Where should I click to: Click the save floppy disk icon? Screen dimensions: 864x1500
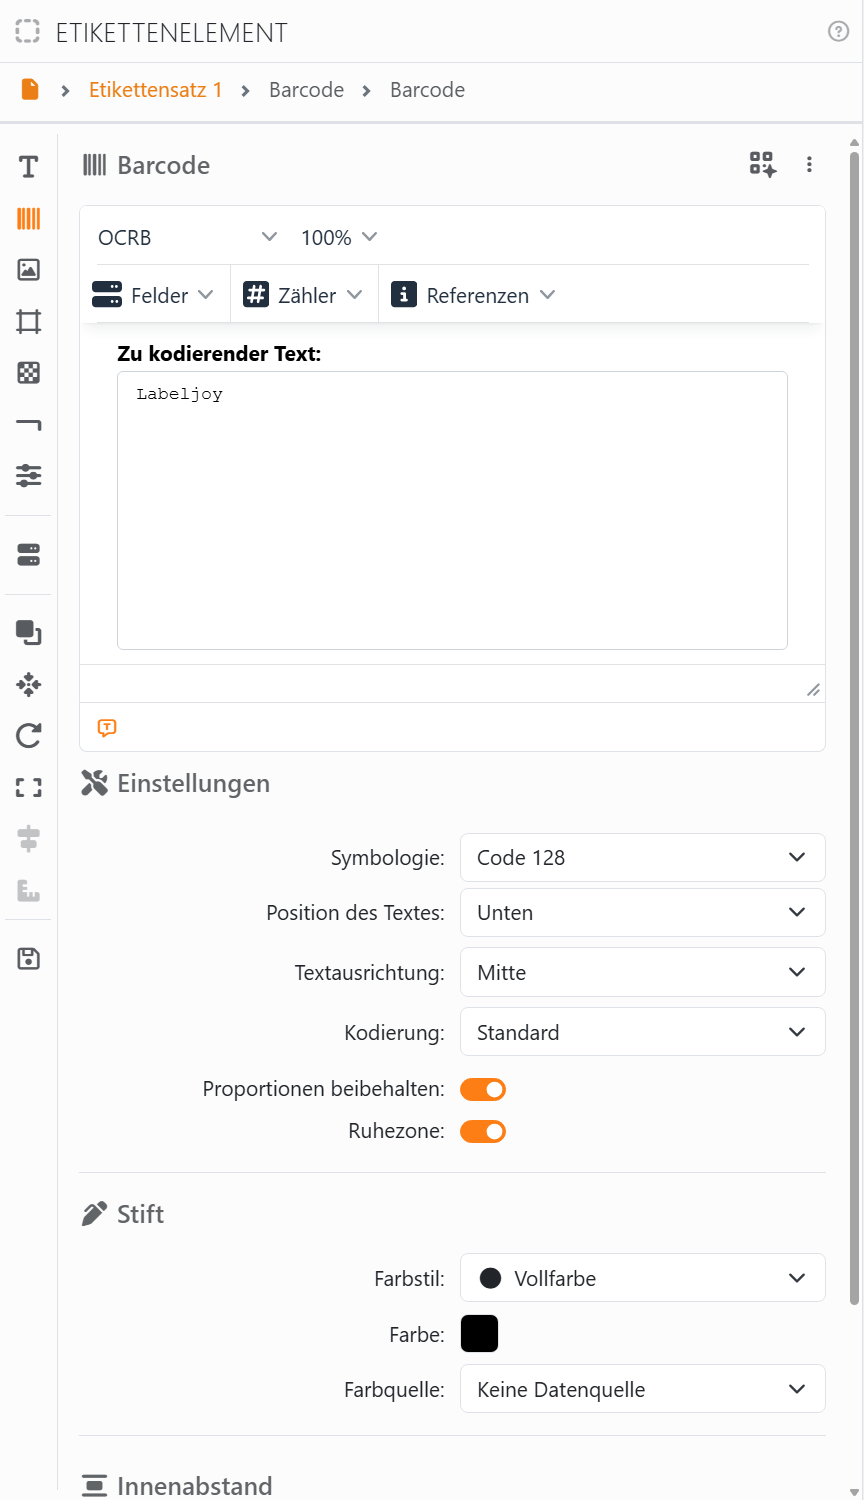tap(29, 959)
